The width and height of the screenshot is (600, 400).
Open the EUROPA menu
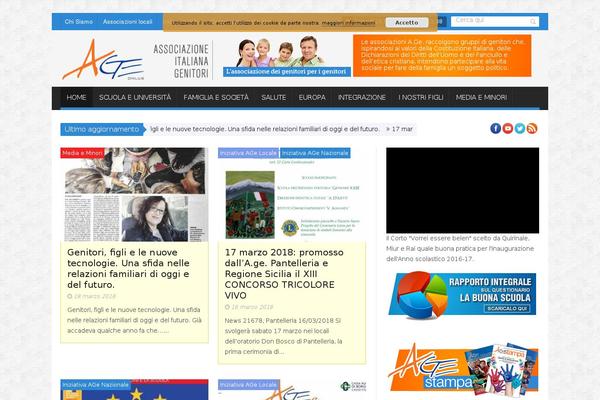312,98
